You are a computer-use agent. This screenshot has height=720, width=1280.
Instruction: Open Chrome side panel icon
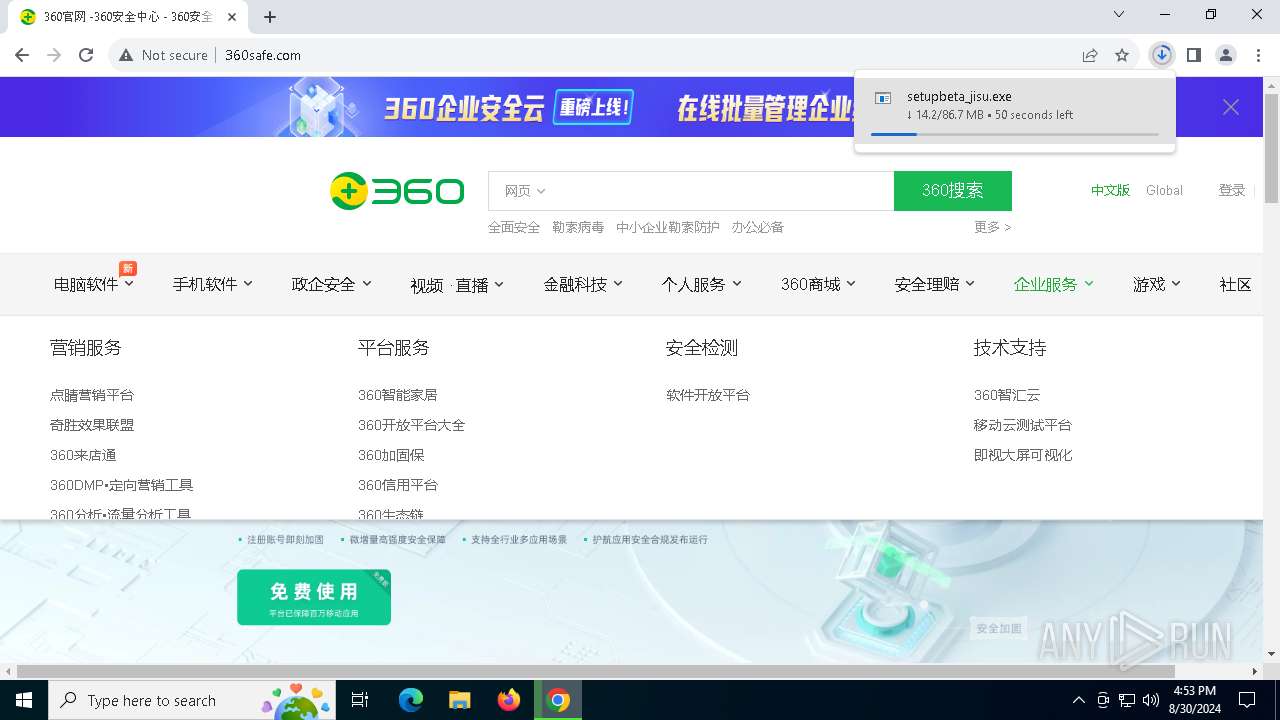tap(1193, 55)
